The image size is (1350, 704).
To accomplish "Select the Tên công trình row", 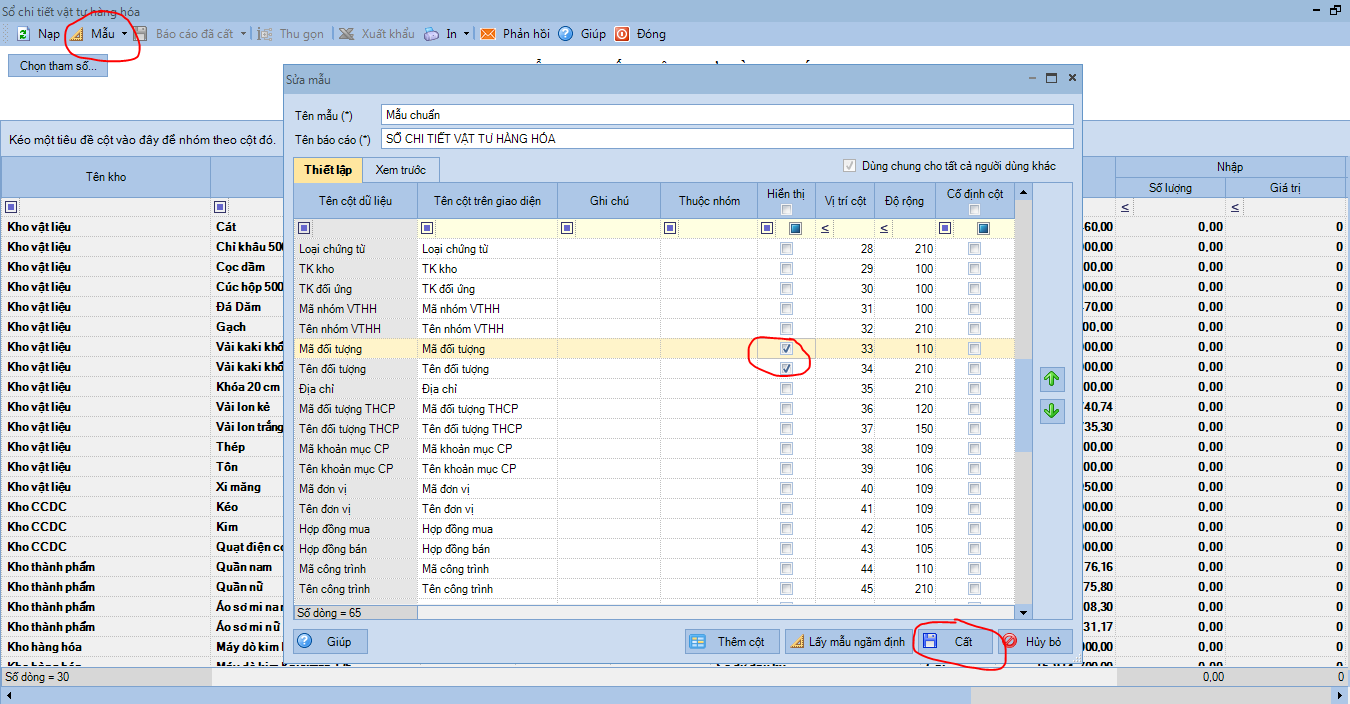I will point(654,589).
